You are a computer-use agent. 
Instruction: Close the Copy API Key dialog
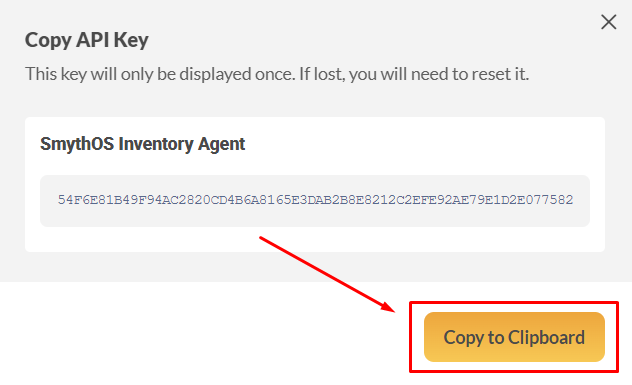point(609,22)
